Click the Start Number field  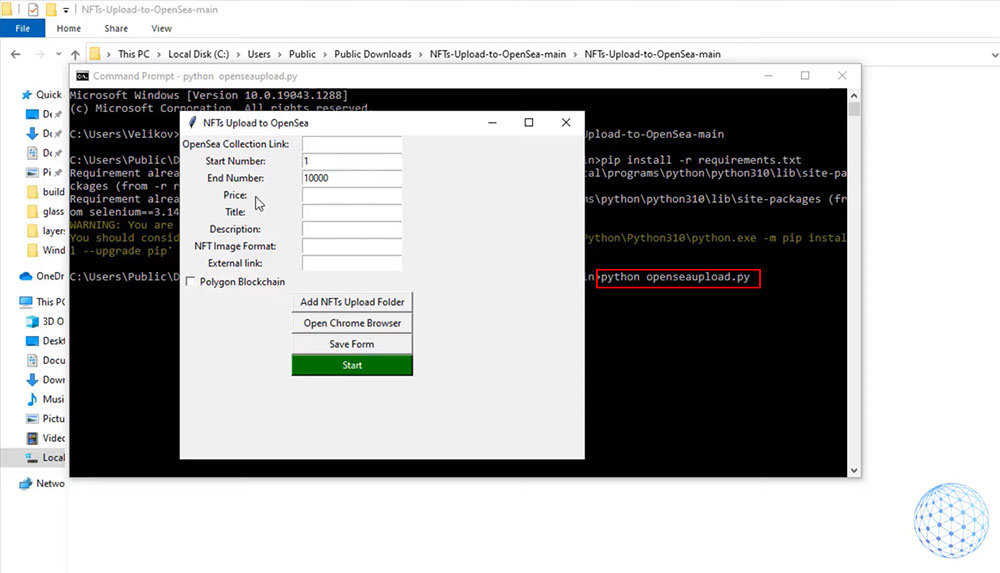click(352, 161)
